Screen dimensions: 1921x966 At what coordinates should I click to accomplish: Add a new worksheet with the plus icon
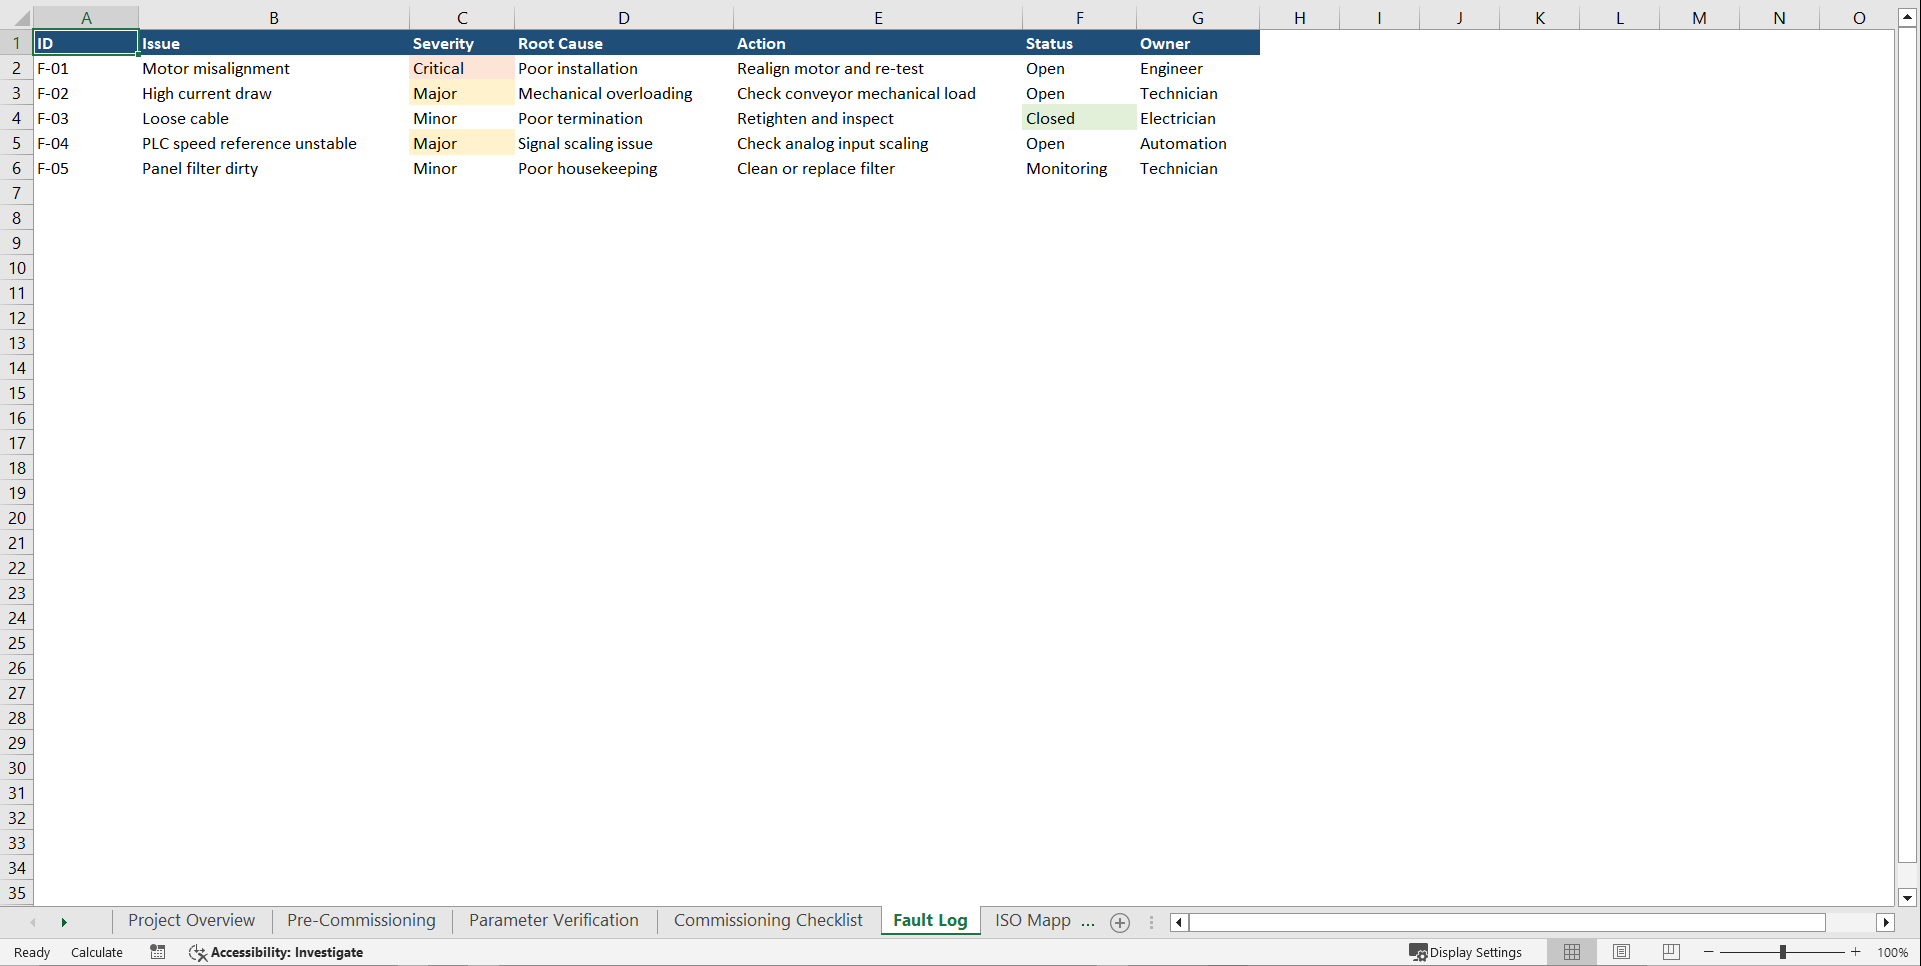(1119, 922)
